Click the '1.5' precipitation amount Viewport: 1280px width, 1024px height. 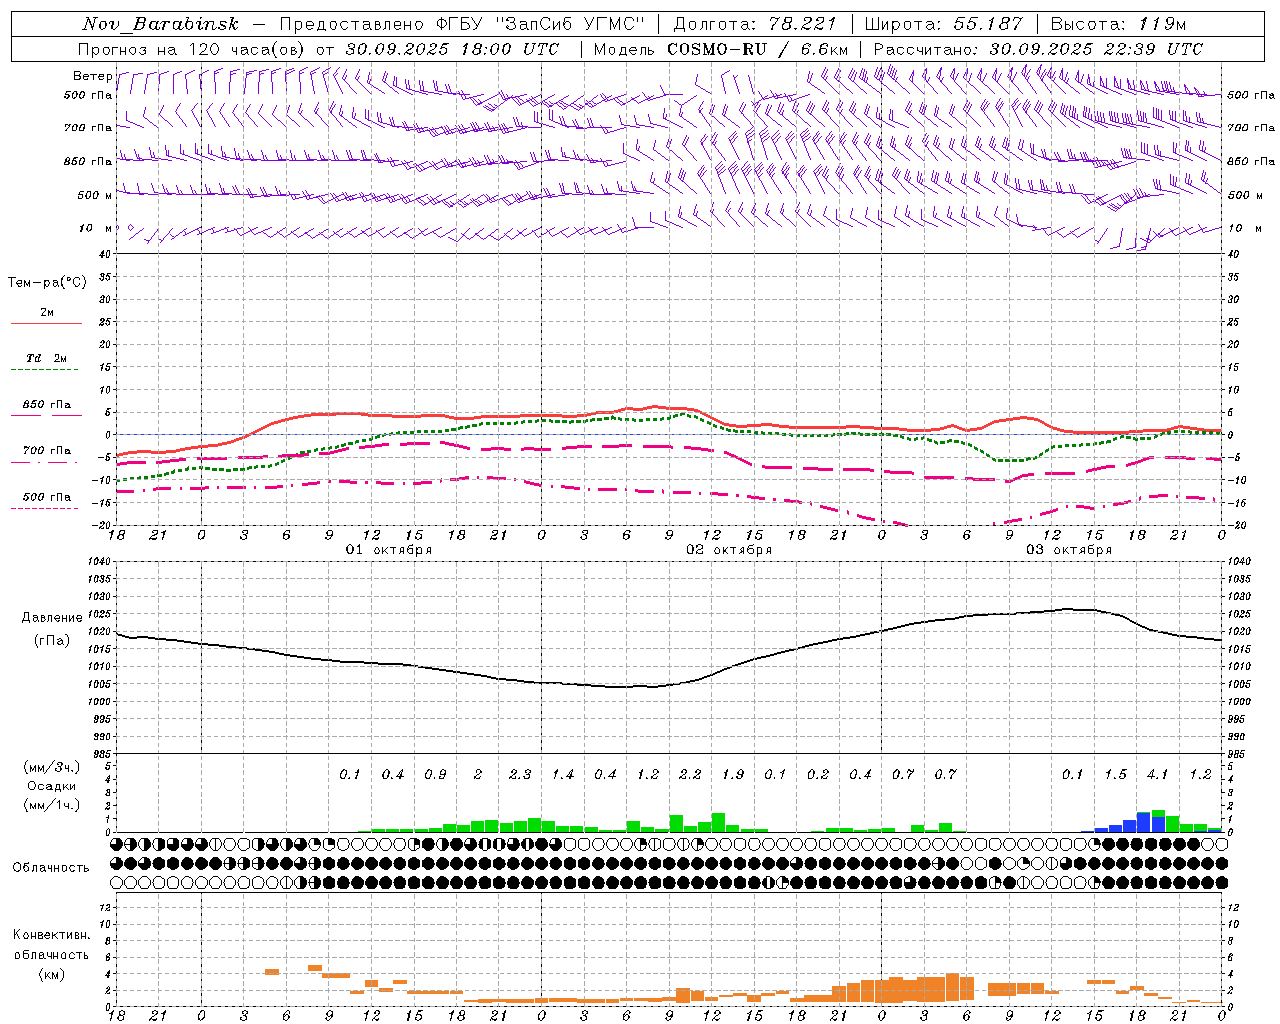[x=1115, y=774]
